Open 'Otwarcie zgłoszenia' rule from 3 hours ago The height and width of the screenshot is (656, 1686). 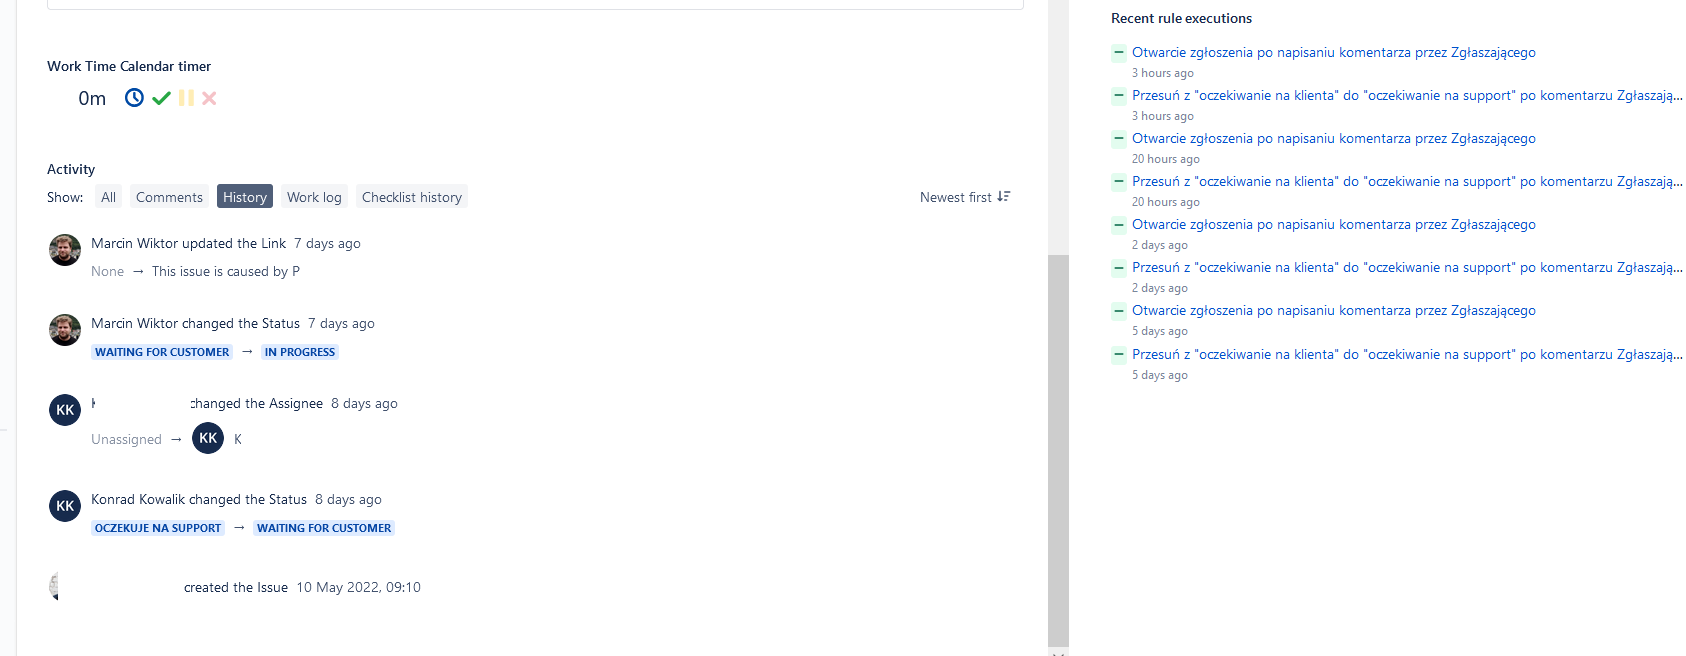(x=1333, y=52)
